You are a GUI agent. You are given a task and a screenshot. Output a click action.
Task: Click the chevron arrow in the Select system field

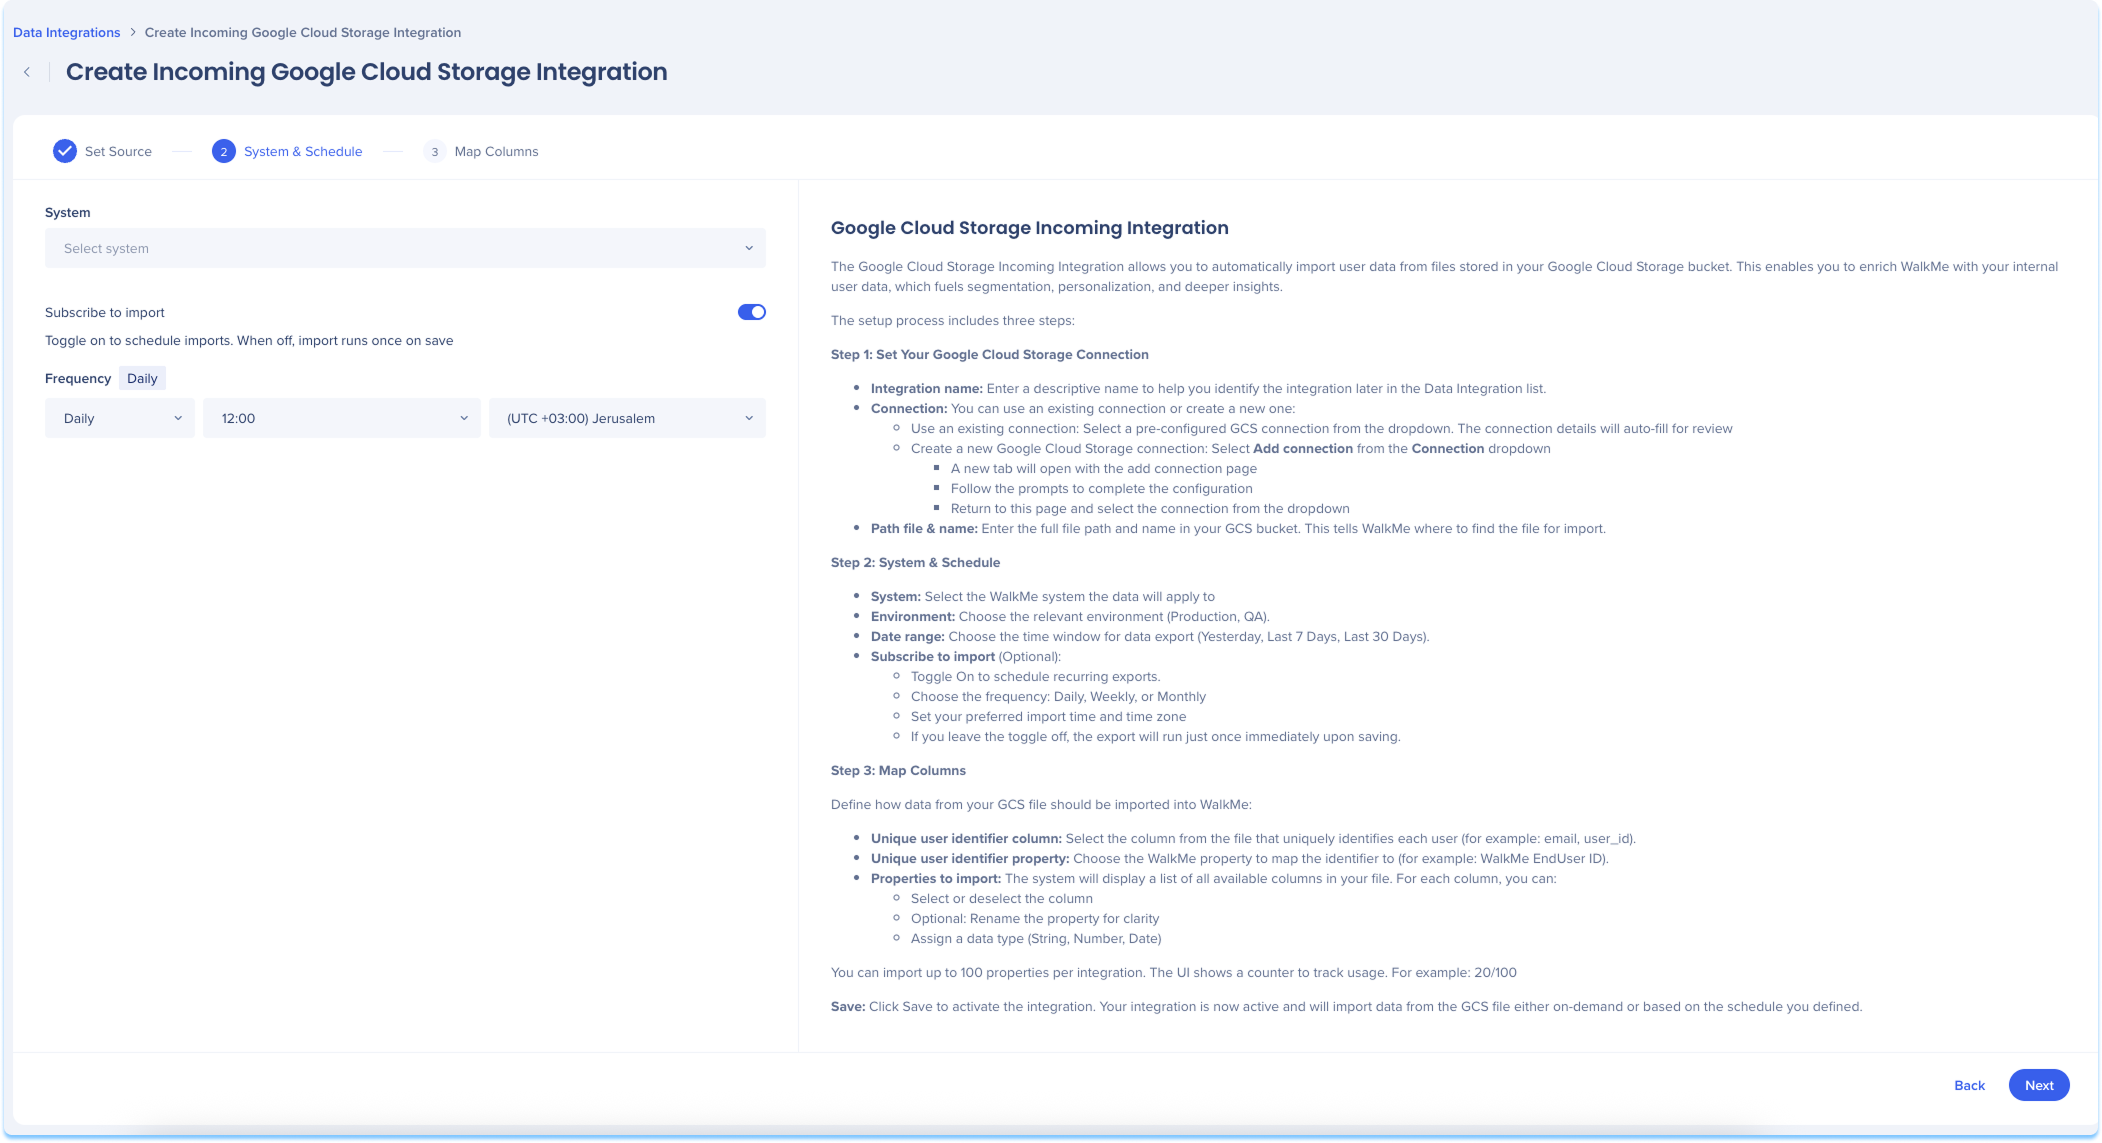(x=749, y=248)
